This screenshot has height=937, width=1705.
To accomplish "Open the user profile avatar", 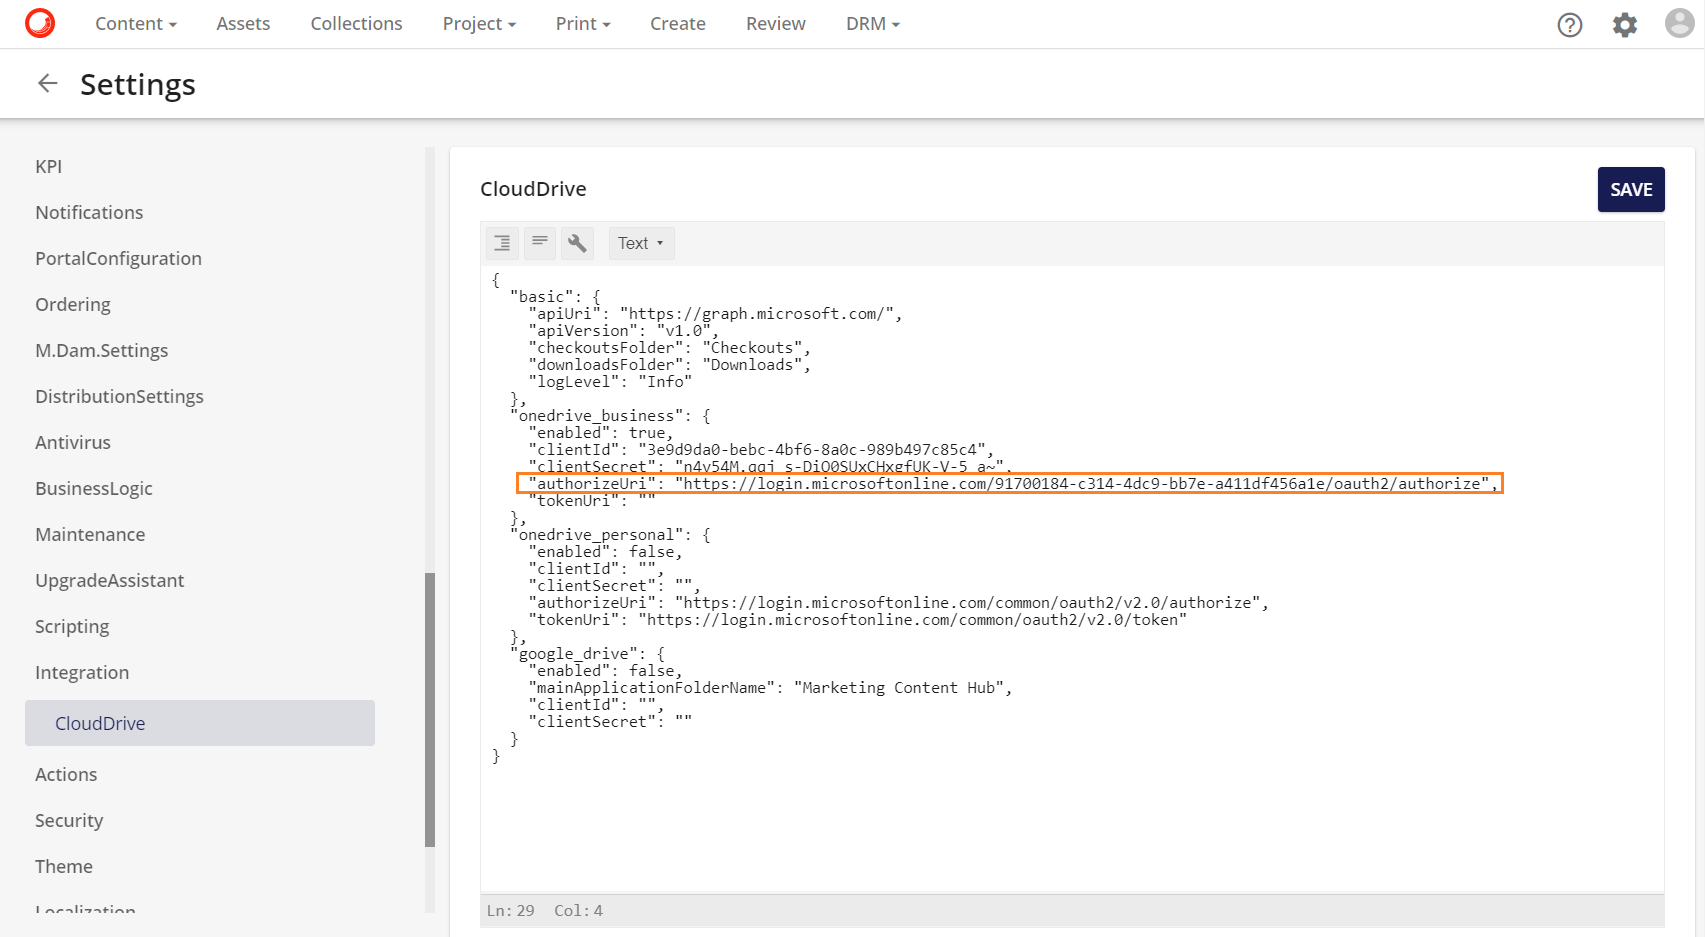I will click(x=1680, y=23).
